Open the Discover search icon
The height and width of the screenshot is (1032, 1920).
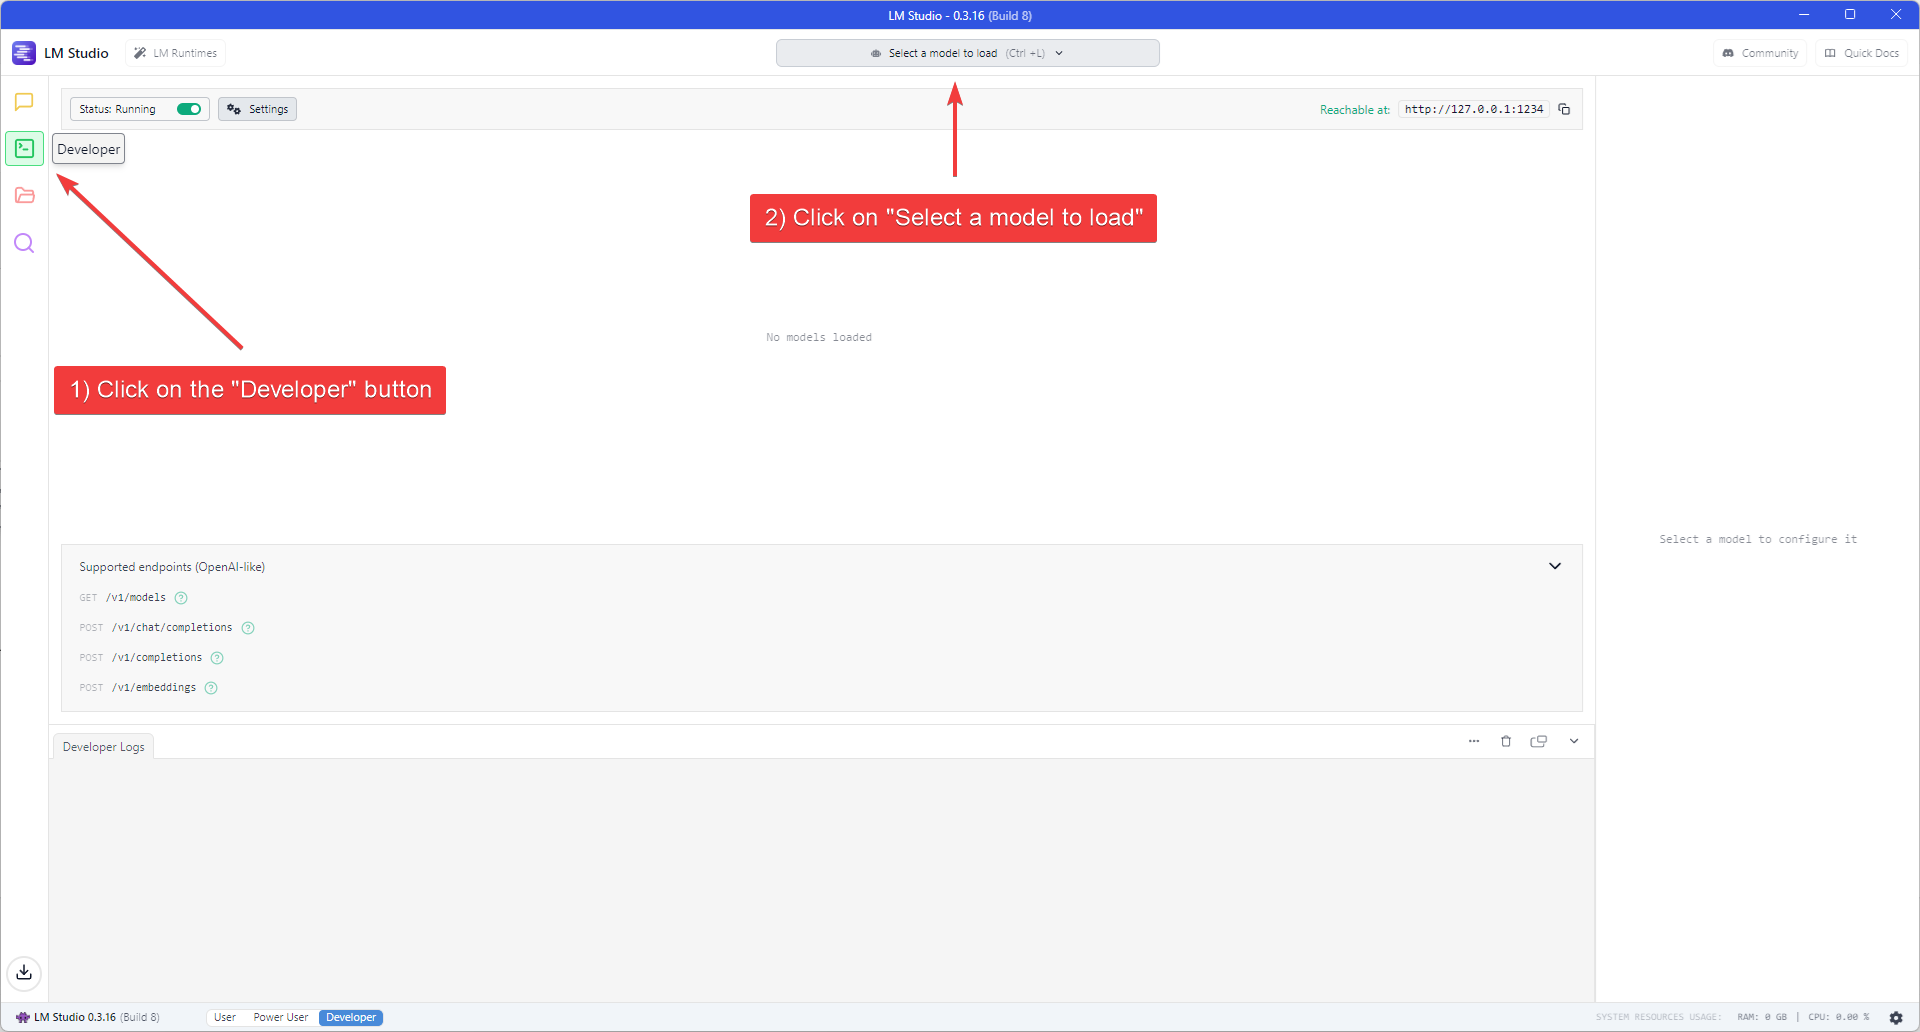point(24,243)
